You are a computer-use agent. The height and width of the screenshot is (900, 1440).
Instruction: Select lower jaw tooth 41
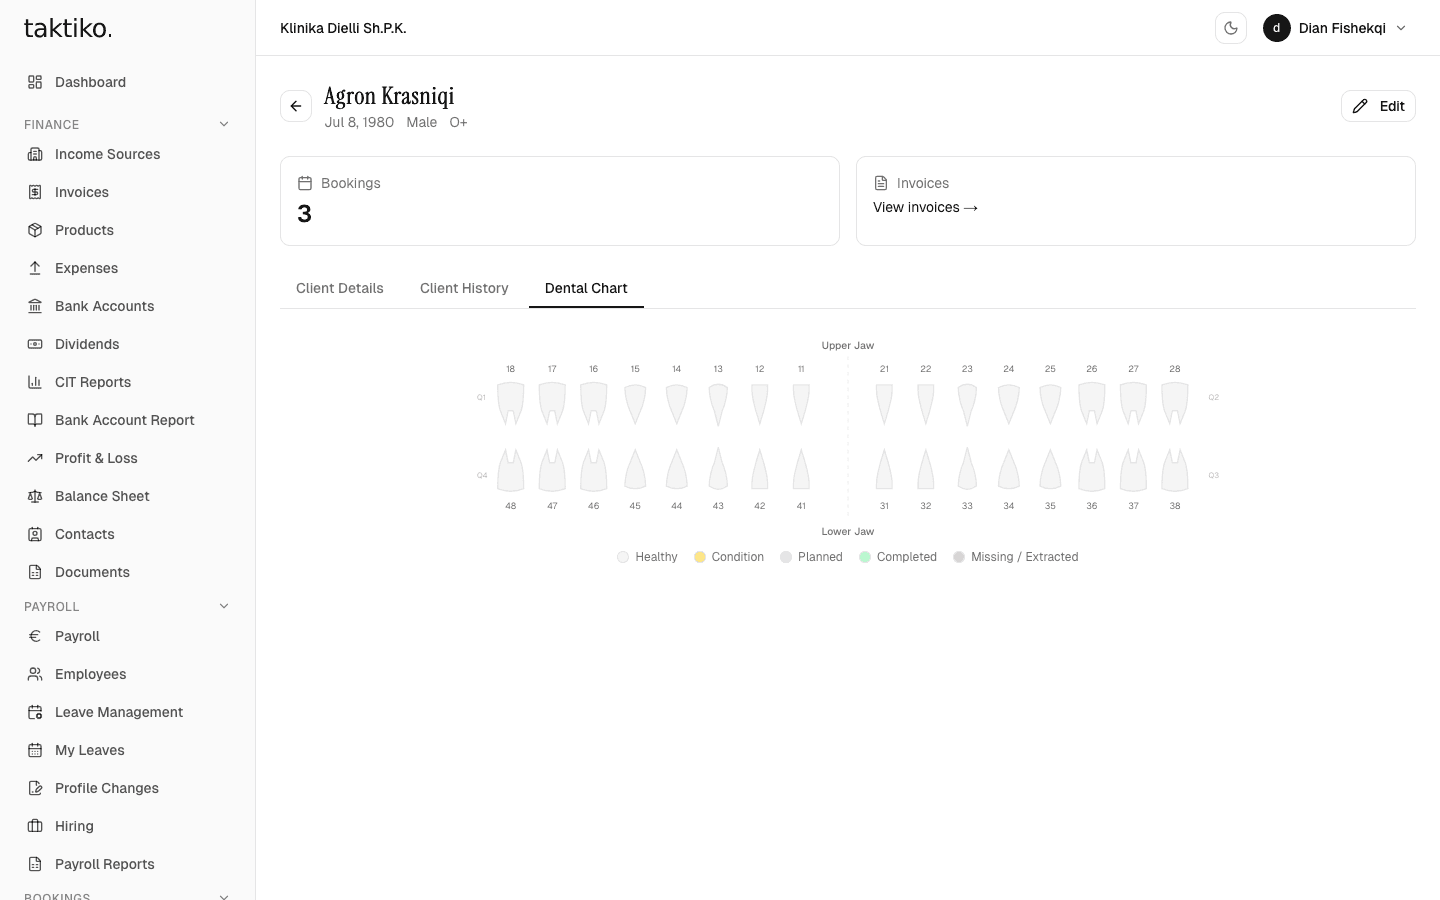(801, 470)
